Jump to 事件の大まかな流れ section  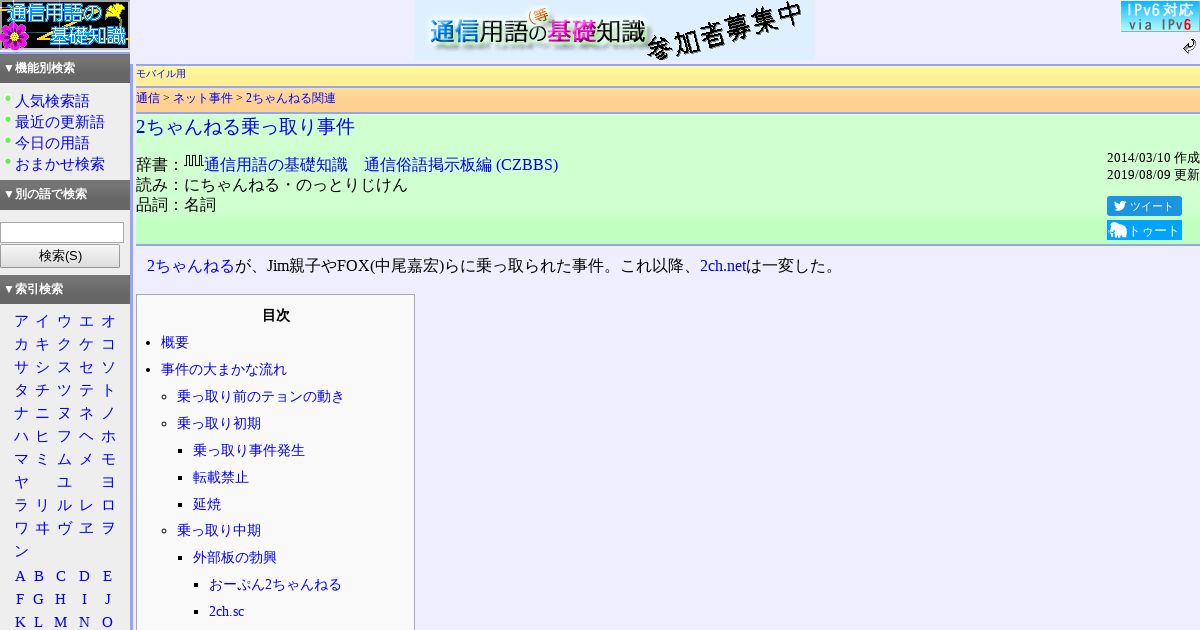tap(224, 369)
